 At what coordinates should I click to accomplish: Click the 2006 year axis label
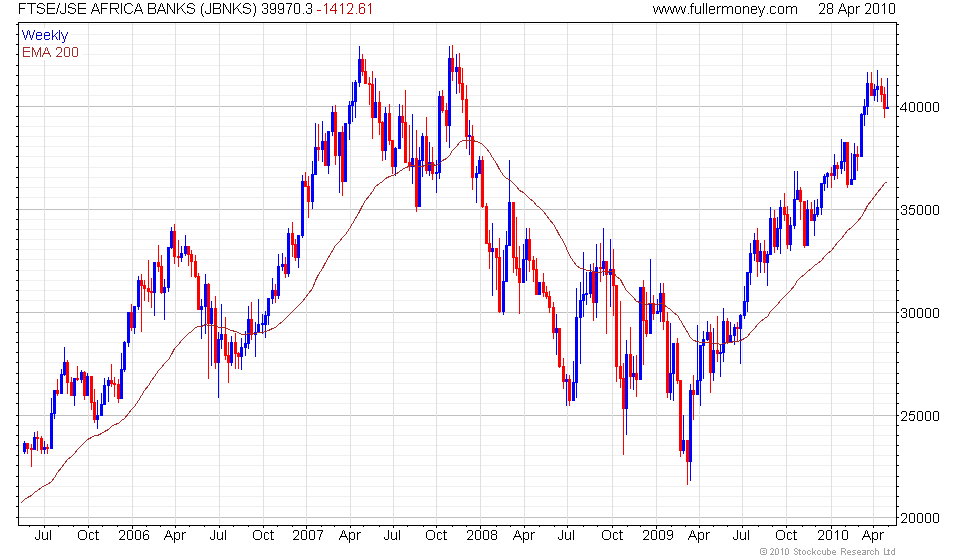134,536
